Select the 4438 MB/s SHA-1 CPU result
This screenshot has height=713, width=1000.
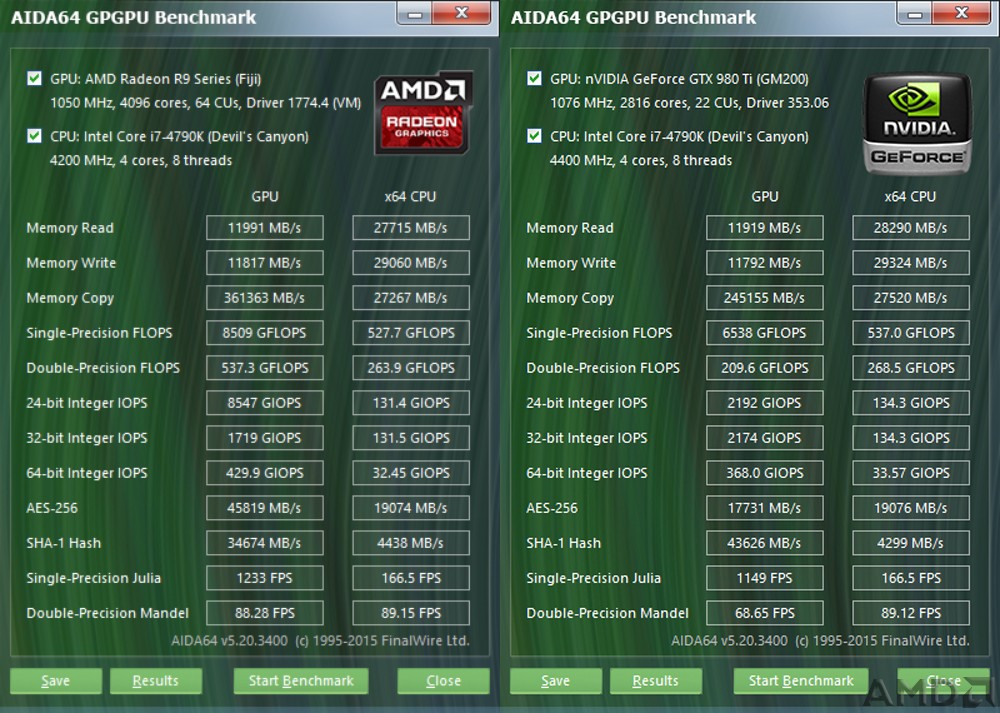tap(411, 543)
